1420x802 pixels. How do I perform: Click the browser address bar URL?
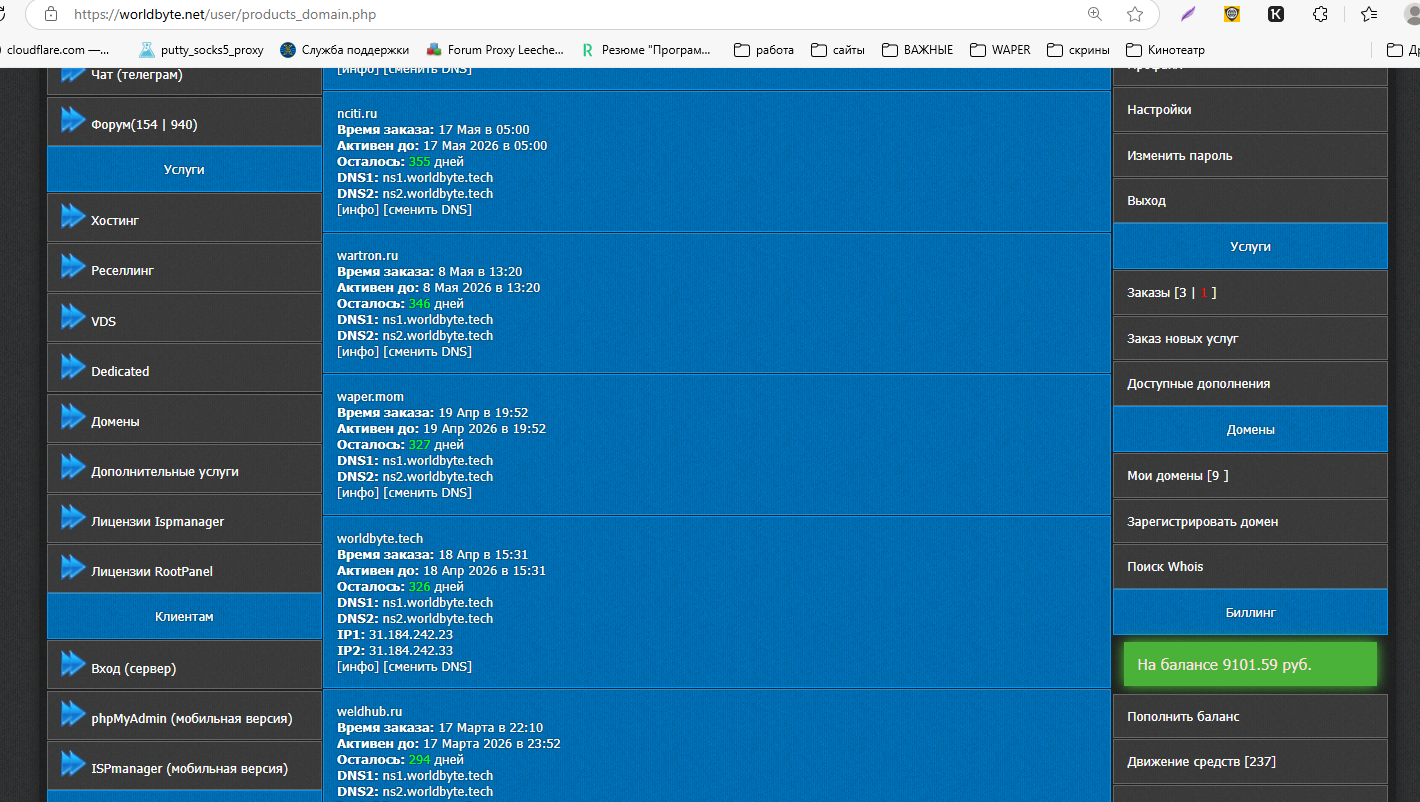point(224,15)
